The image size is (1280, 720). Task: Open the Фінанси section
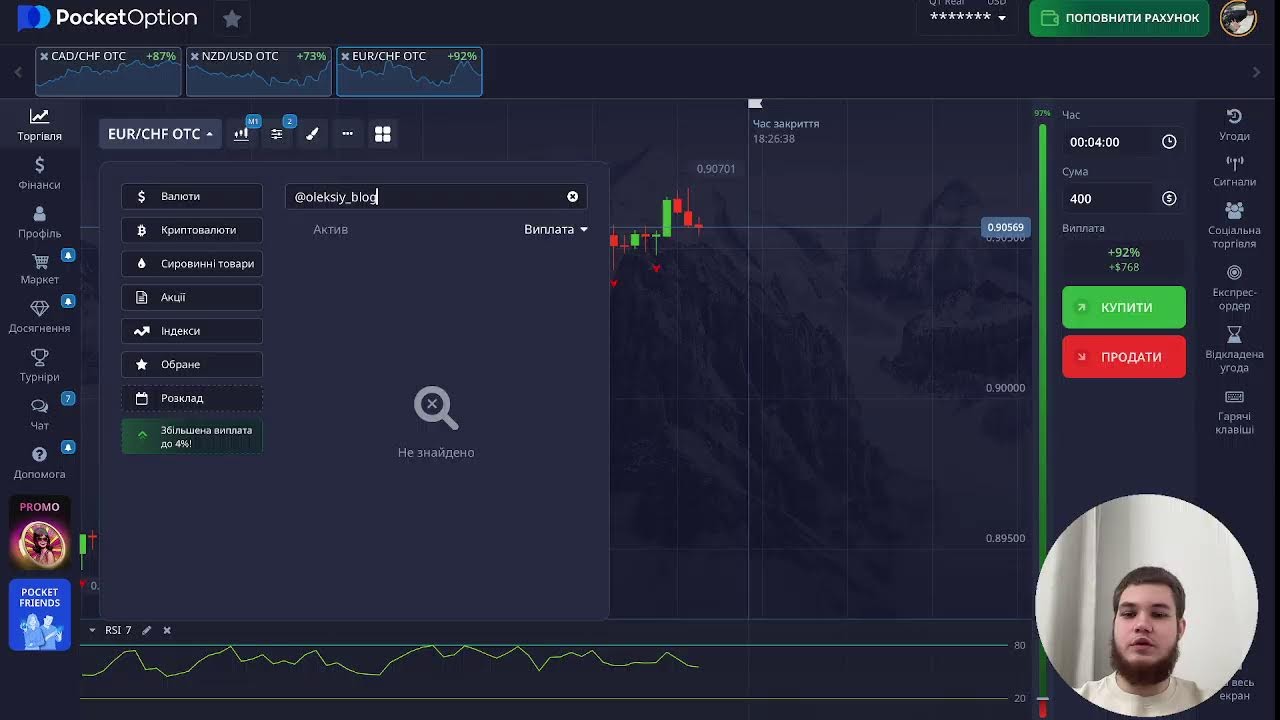(39, 173)
